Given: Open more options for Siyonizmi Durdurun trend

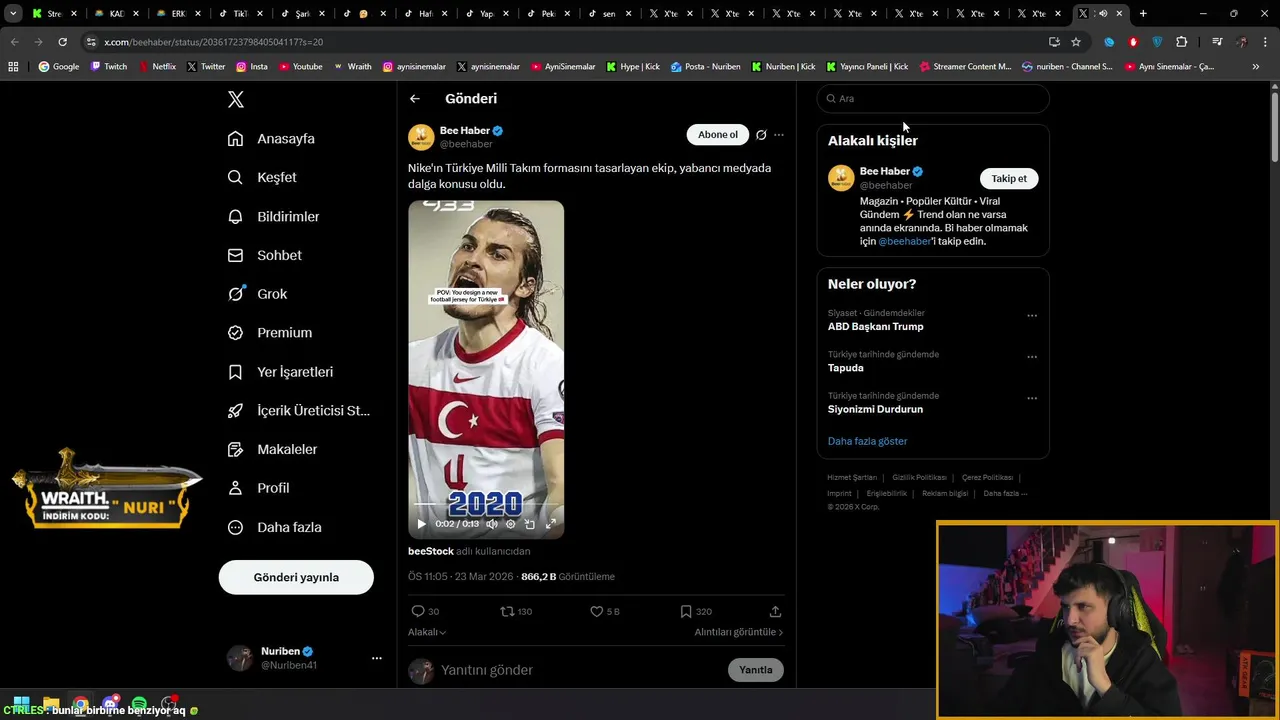Looking at the screenshot, I should 1032,398.
